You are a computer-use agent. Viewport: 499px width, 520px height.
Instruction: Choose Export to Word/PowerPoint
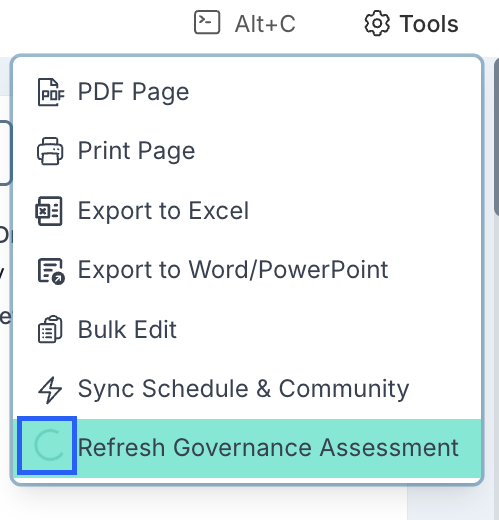pyautogui.click(x=247, y=270)
